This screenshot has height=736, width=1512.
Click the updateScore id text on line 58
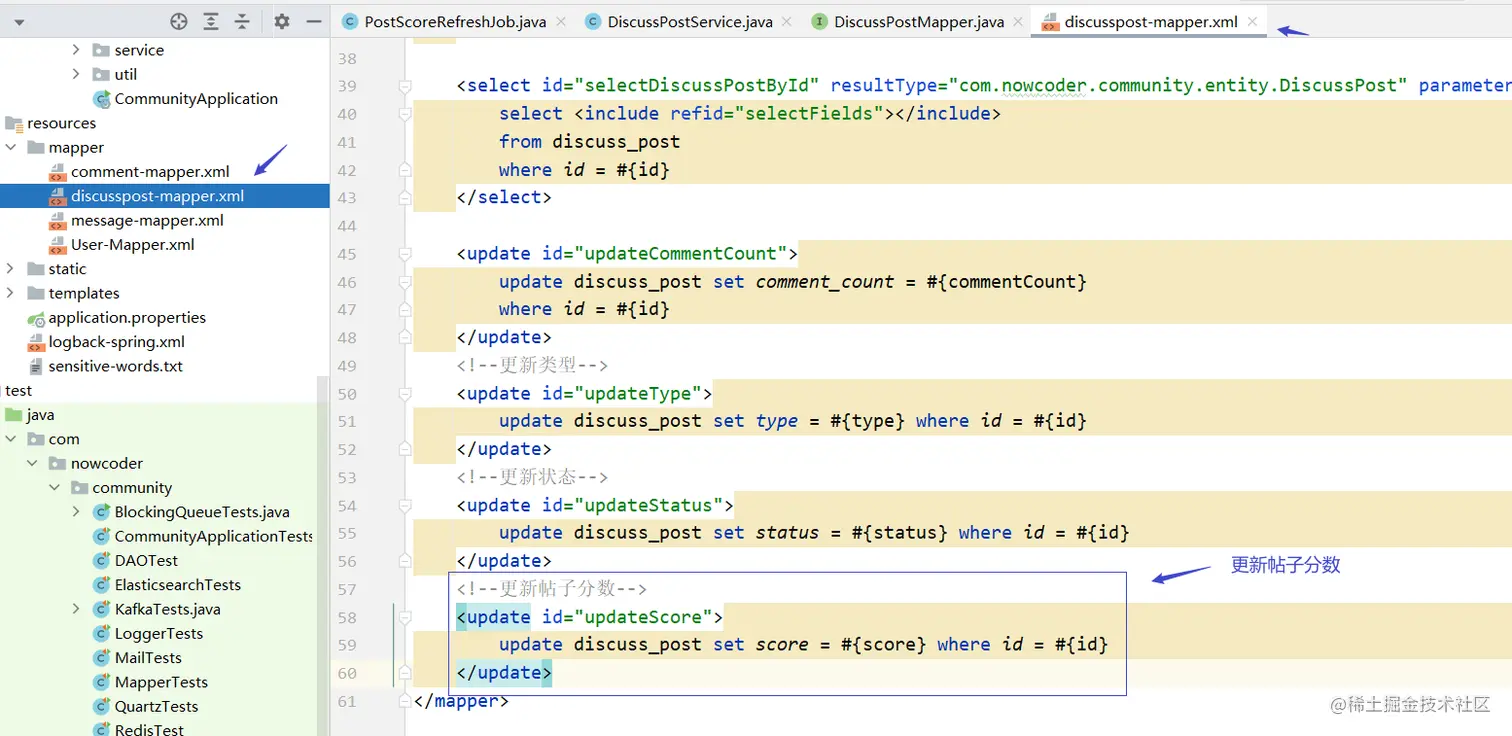pos(644,618)
